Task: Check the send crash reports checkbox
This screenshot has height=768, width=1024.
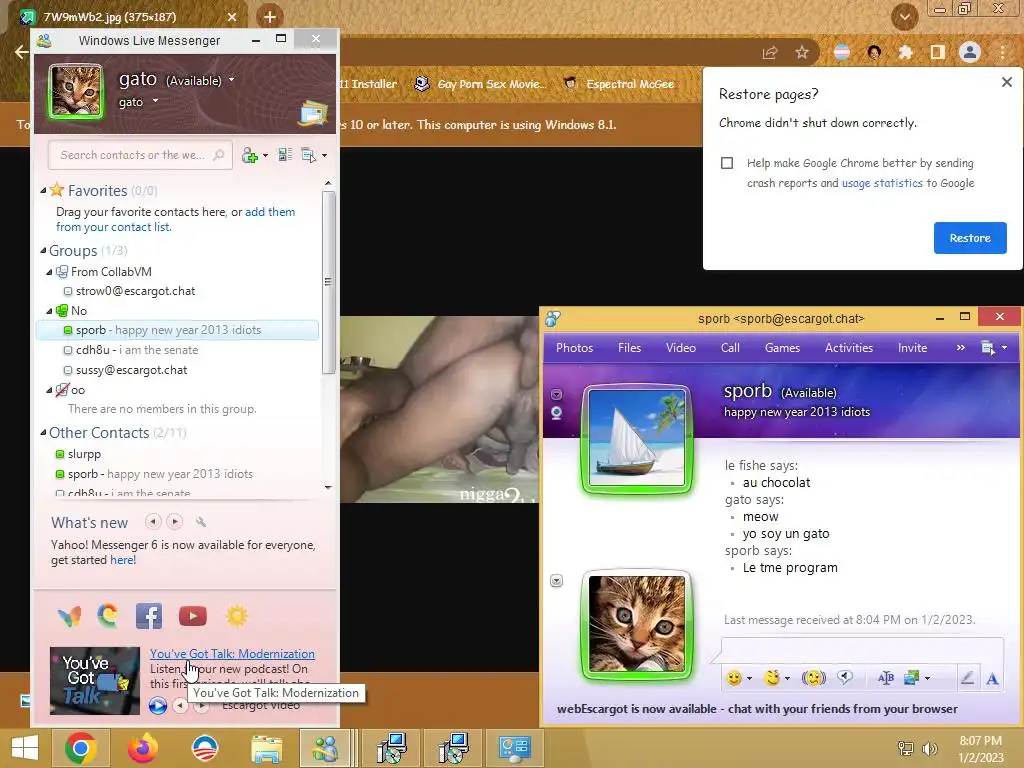Action: coord(727,163)
